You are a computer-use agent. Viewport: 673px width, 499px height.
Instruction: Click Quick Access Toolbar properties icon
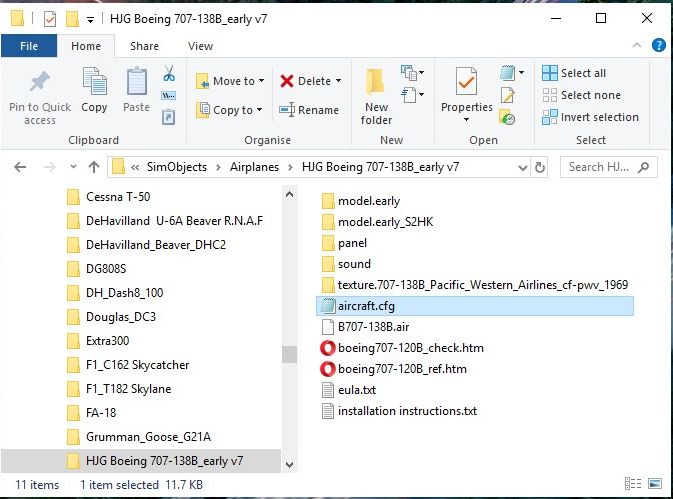[x=50, y=19]
